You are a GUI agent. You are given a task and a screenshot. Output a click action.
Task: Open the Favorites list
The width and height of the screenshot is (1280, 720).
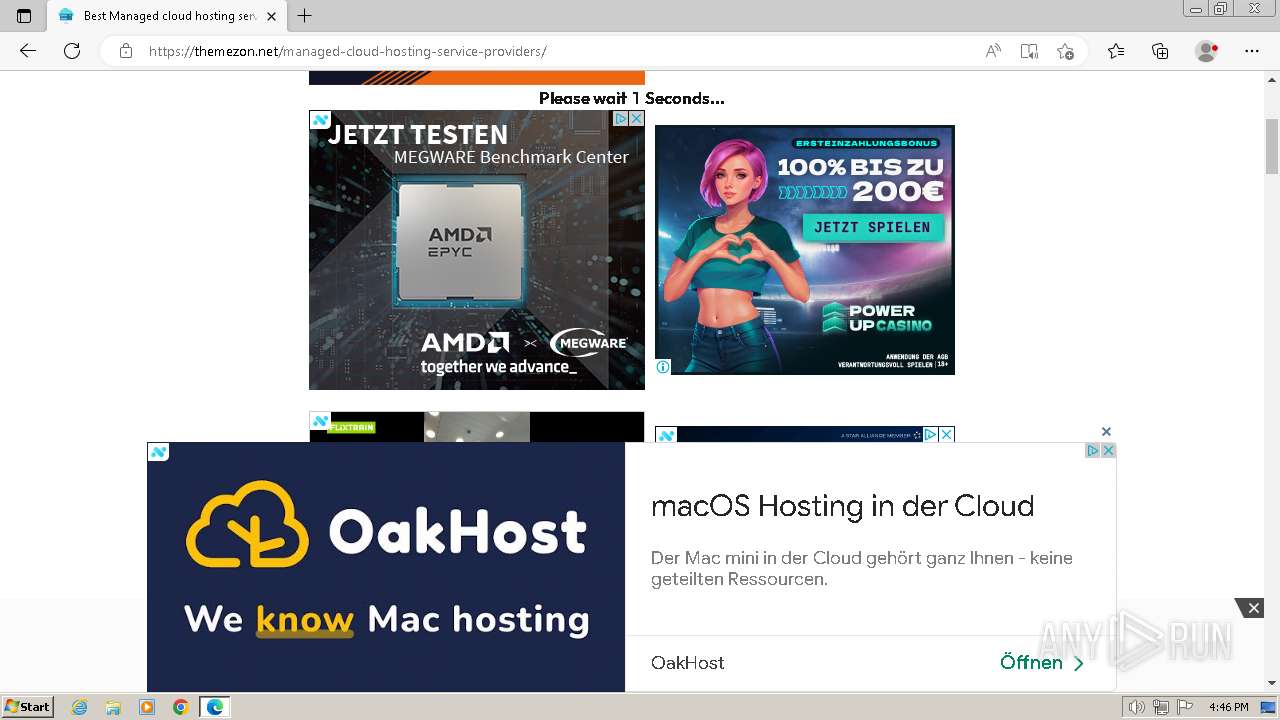tap(1116, 51)
